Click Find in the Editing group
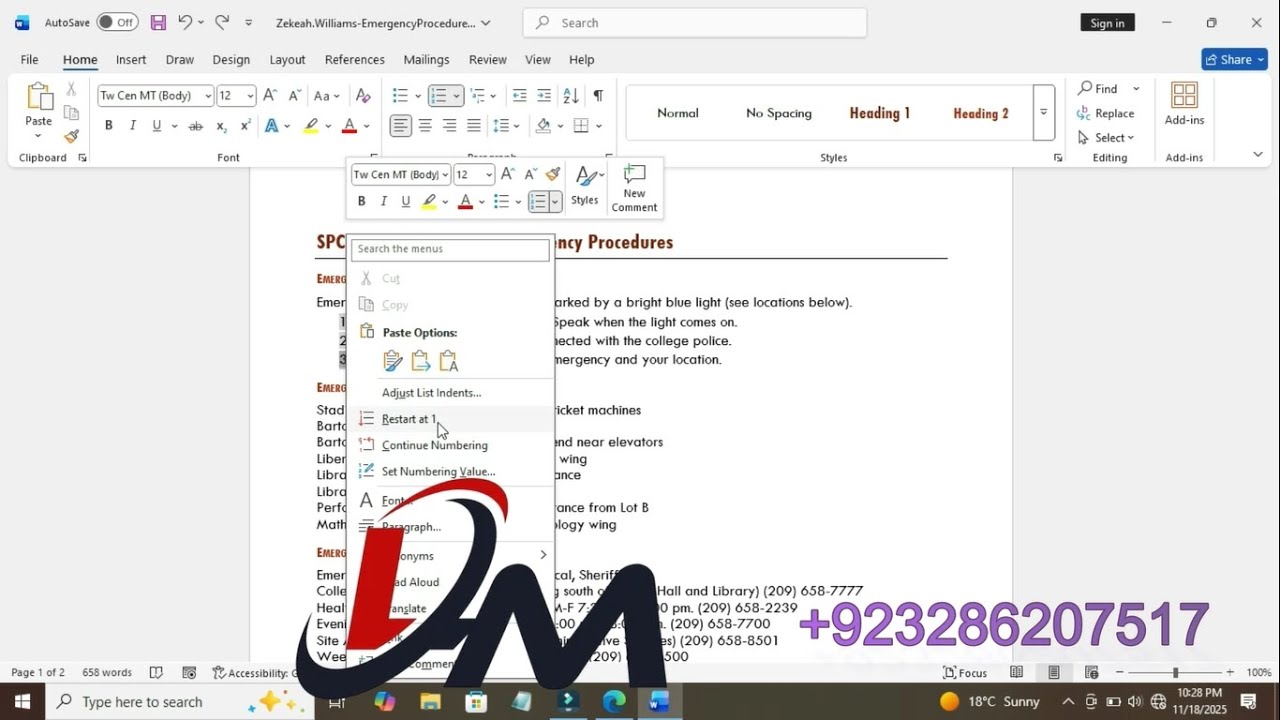Screen dimensions: 1280x720 pos(1097,89)
